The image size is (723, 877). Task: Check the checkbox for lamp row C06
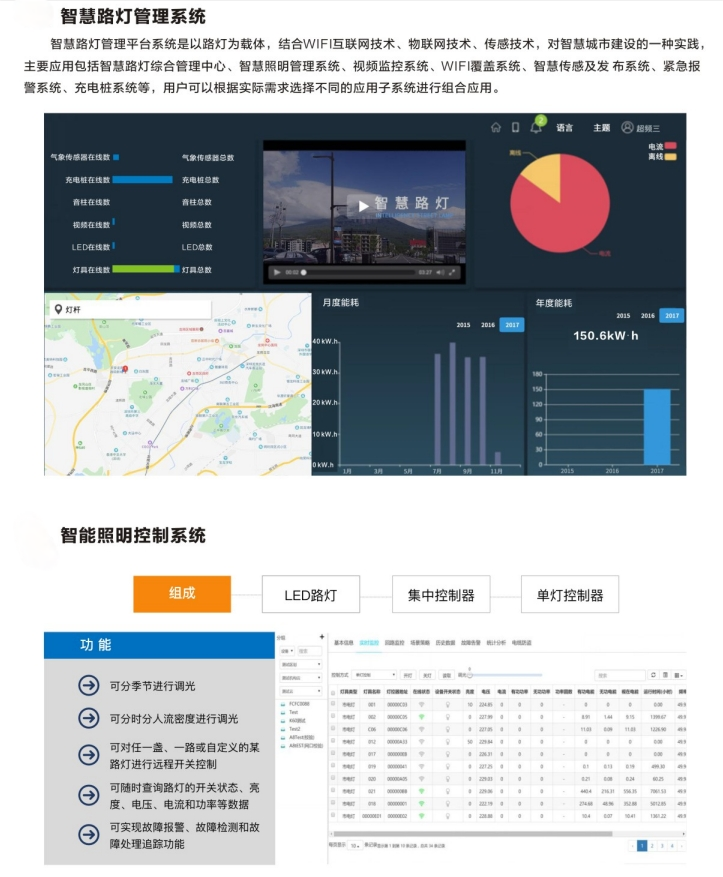(x=333, y=728)
